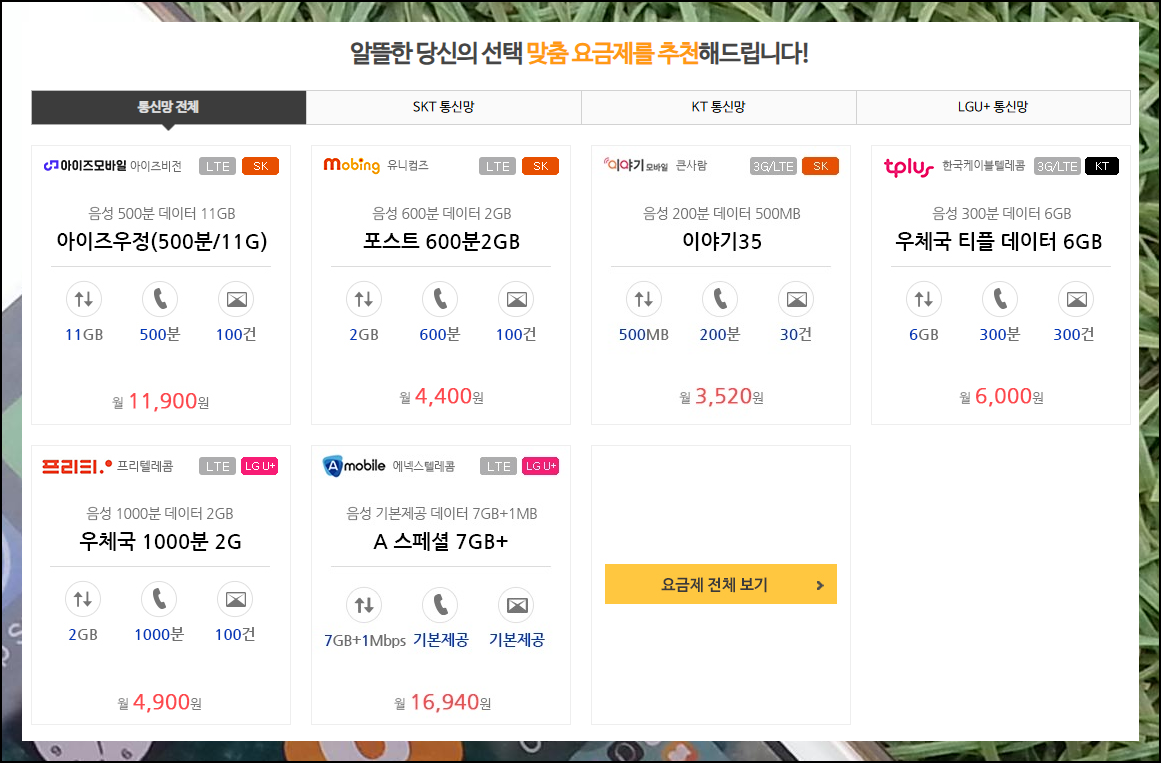Click the 프리텔레콤 company name

point(145,466)
